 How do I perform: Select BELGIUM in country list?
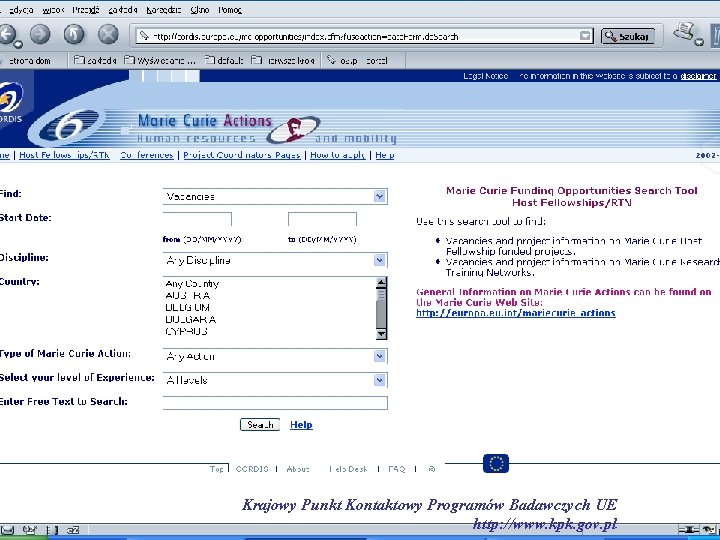pos(187,308)
